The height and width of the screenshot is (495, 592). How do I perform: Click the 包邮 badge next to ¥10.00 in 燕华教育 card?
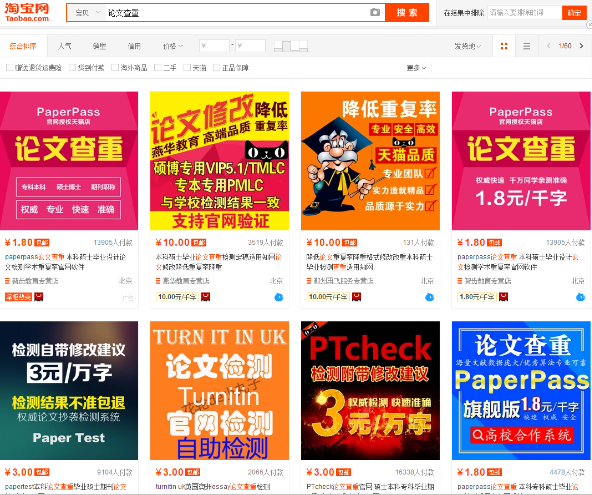tap(199, 243)
